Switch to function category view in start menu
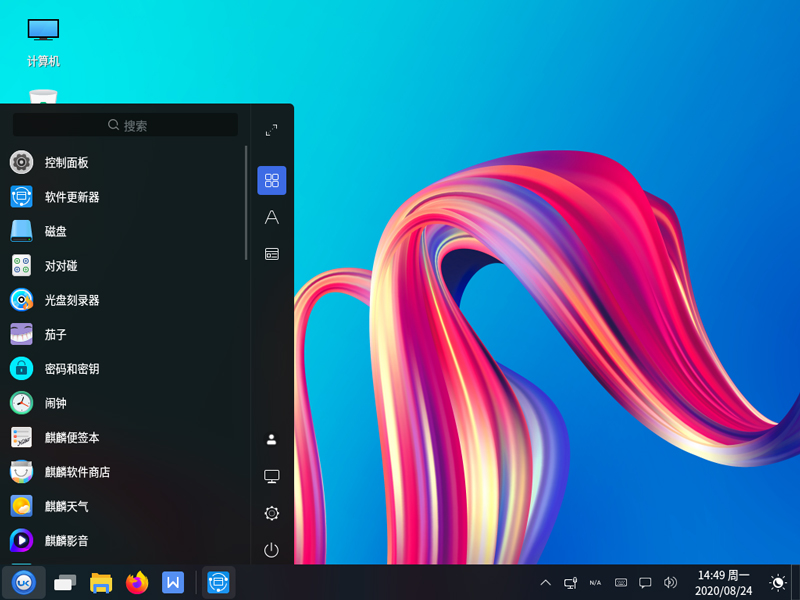This screenshot has width=800, height=600. [271, 254]
